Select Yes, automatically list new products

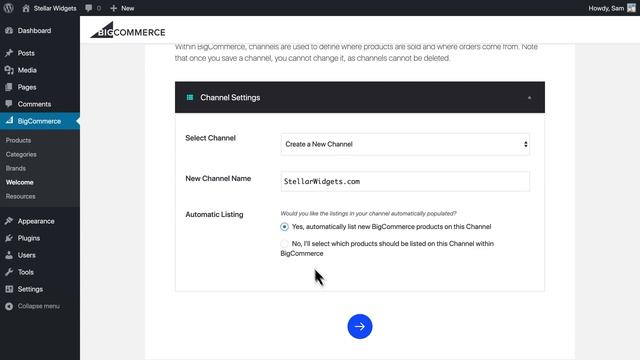pyautogui.click(x=284, y=227)
